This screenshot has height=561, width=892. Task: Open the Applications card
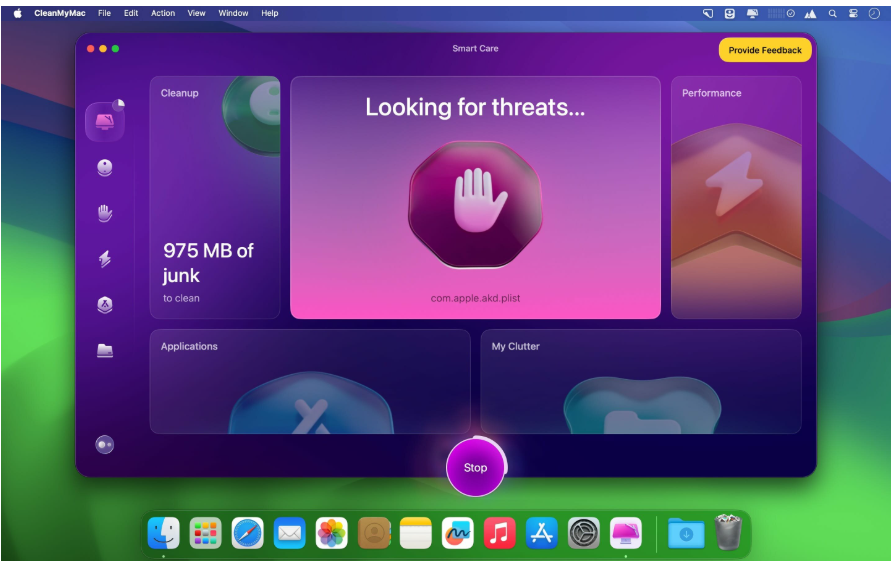tap(310, 381)
